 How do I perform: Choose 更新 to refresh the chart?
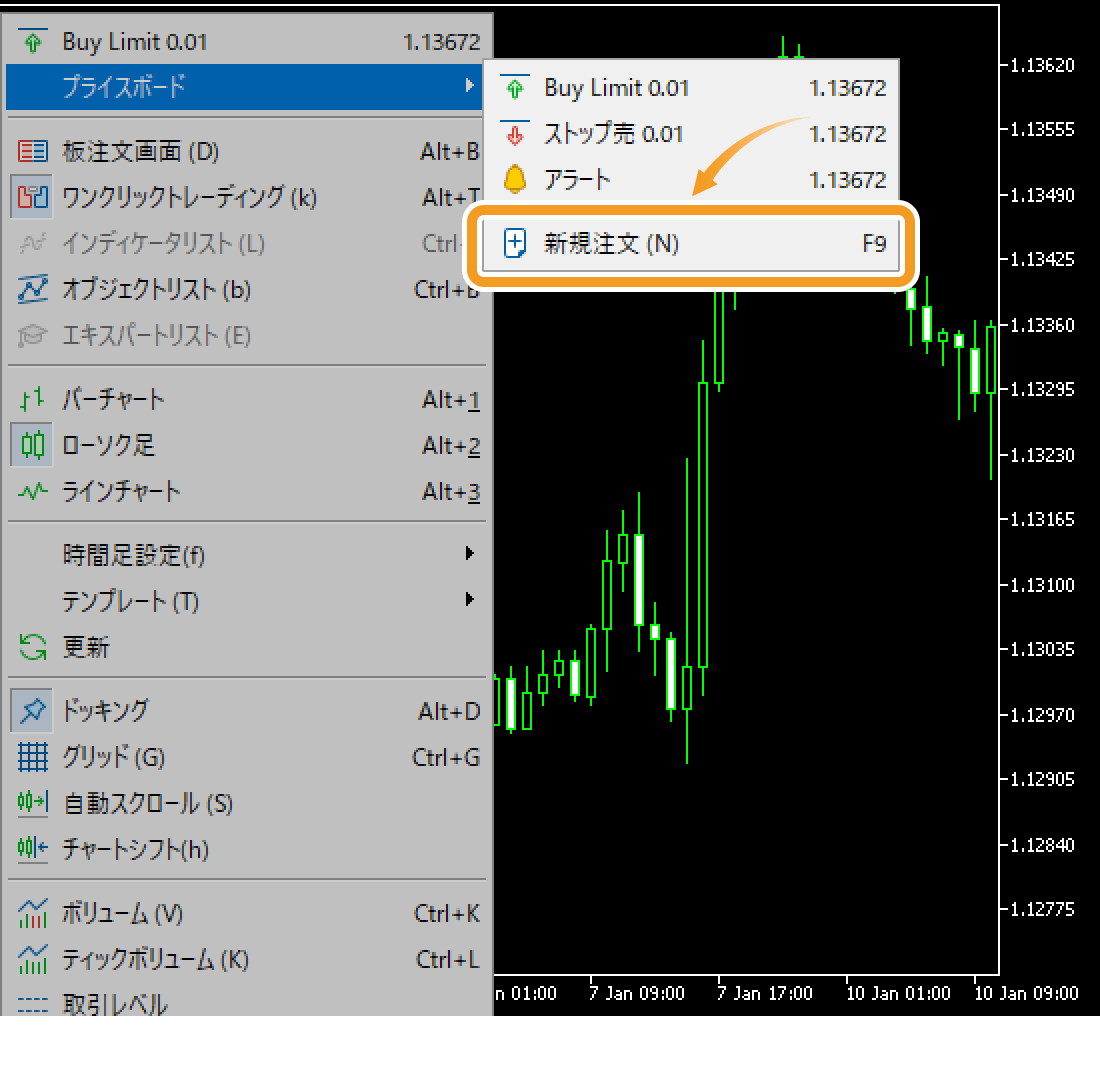[x=246, y=647]
